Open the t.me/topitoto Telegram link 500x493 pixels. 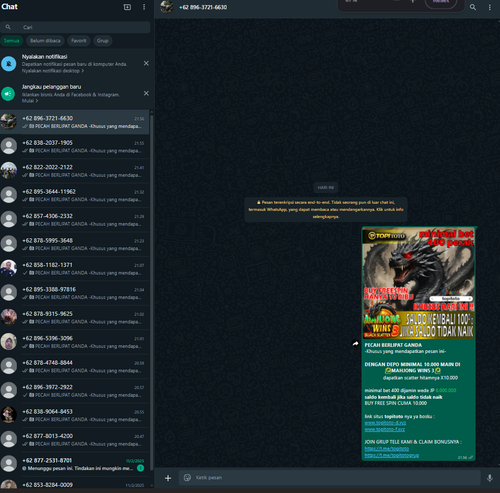pos(387,449)
